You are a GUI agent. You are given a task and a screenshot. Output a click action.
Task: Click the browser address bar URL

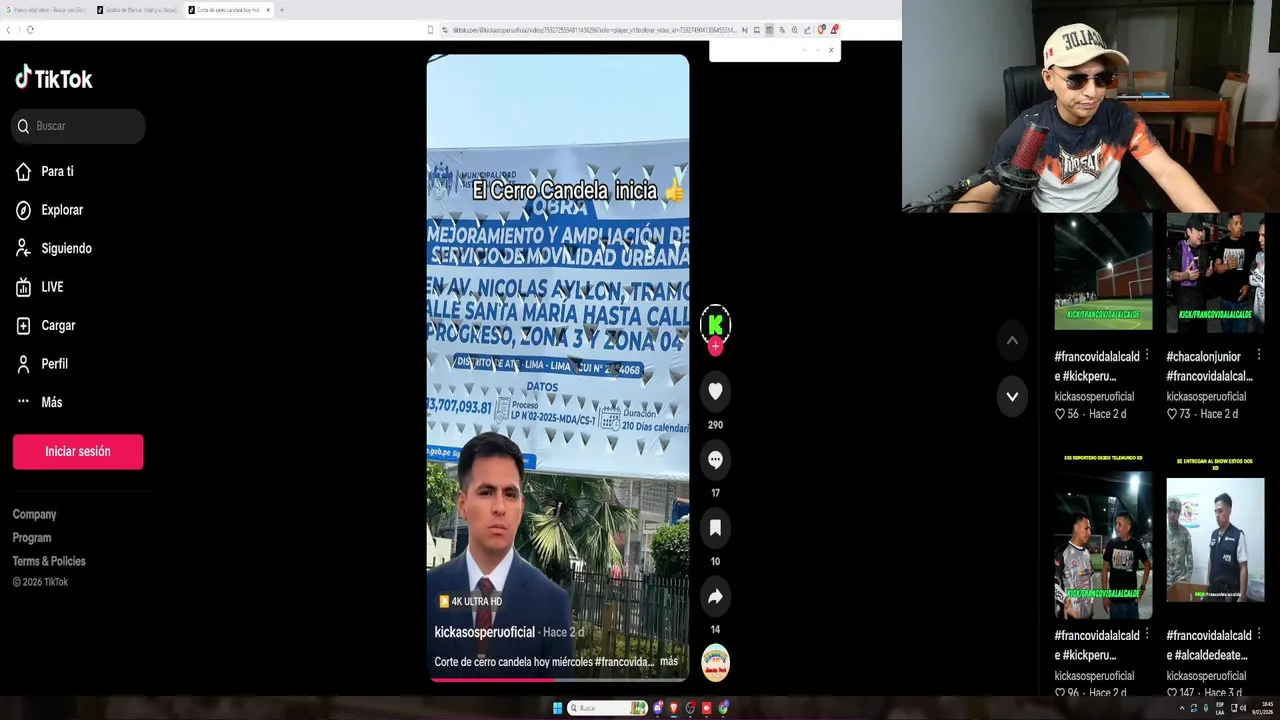(594, 30)
